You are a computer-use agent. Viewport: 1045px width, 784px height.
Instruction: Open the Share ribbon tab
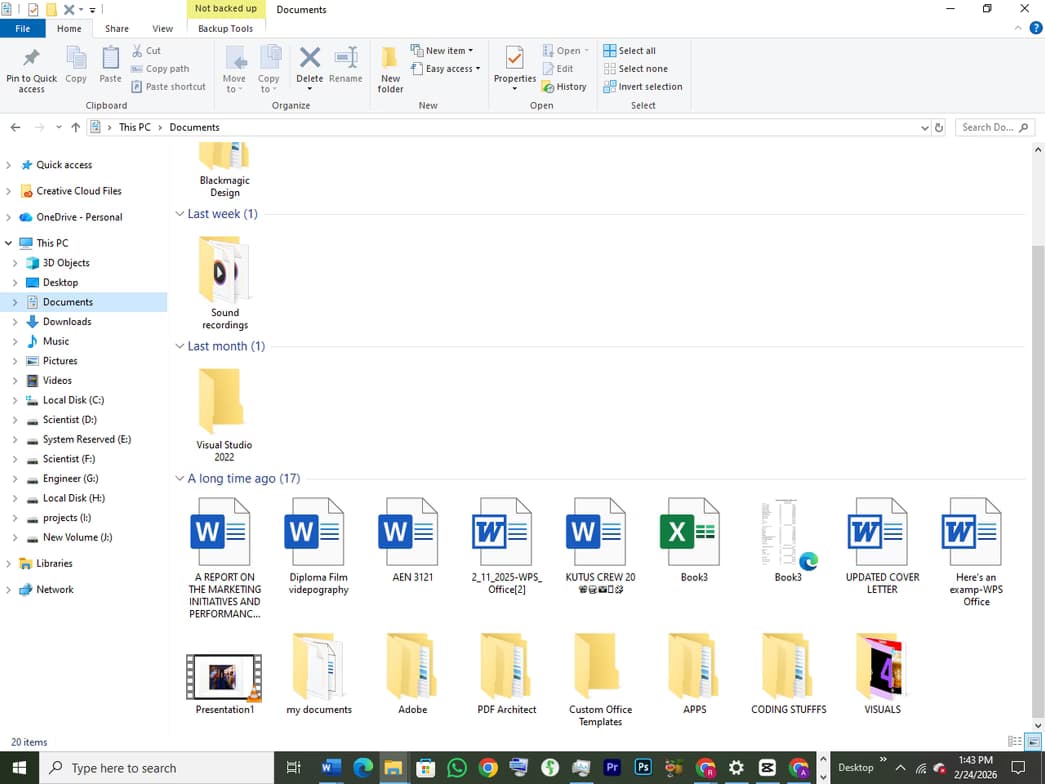point(117,29)
